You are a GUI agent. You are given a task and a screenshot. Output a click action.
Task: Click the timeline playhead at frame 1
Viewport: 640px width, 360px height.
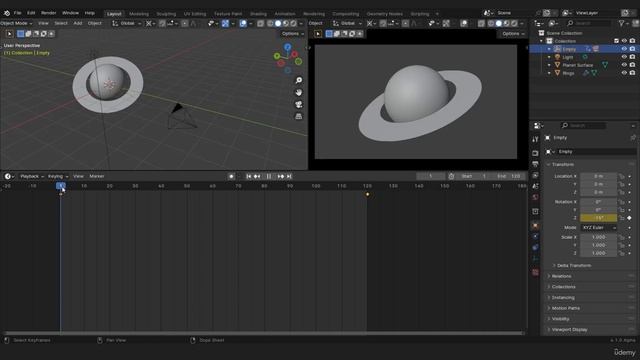point(60,186)
